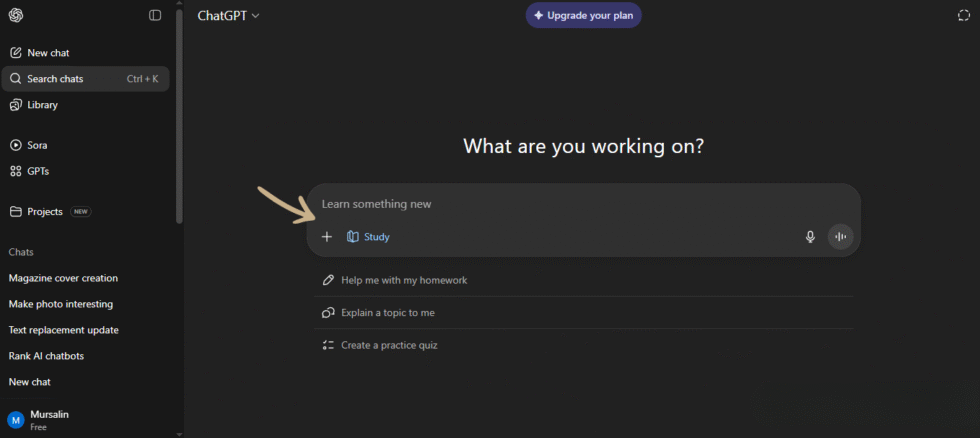This screenshot has height=438, width=980.
Task: Choose Explain a topic to me
Action: [388, 313]
